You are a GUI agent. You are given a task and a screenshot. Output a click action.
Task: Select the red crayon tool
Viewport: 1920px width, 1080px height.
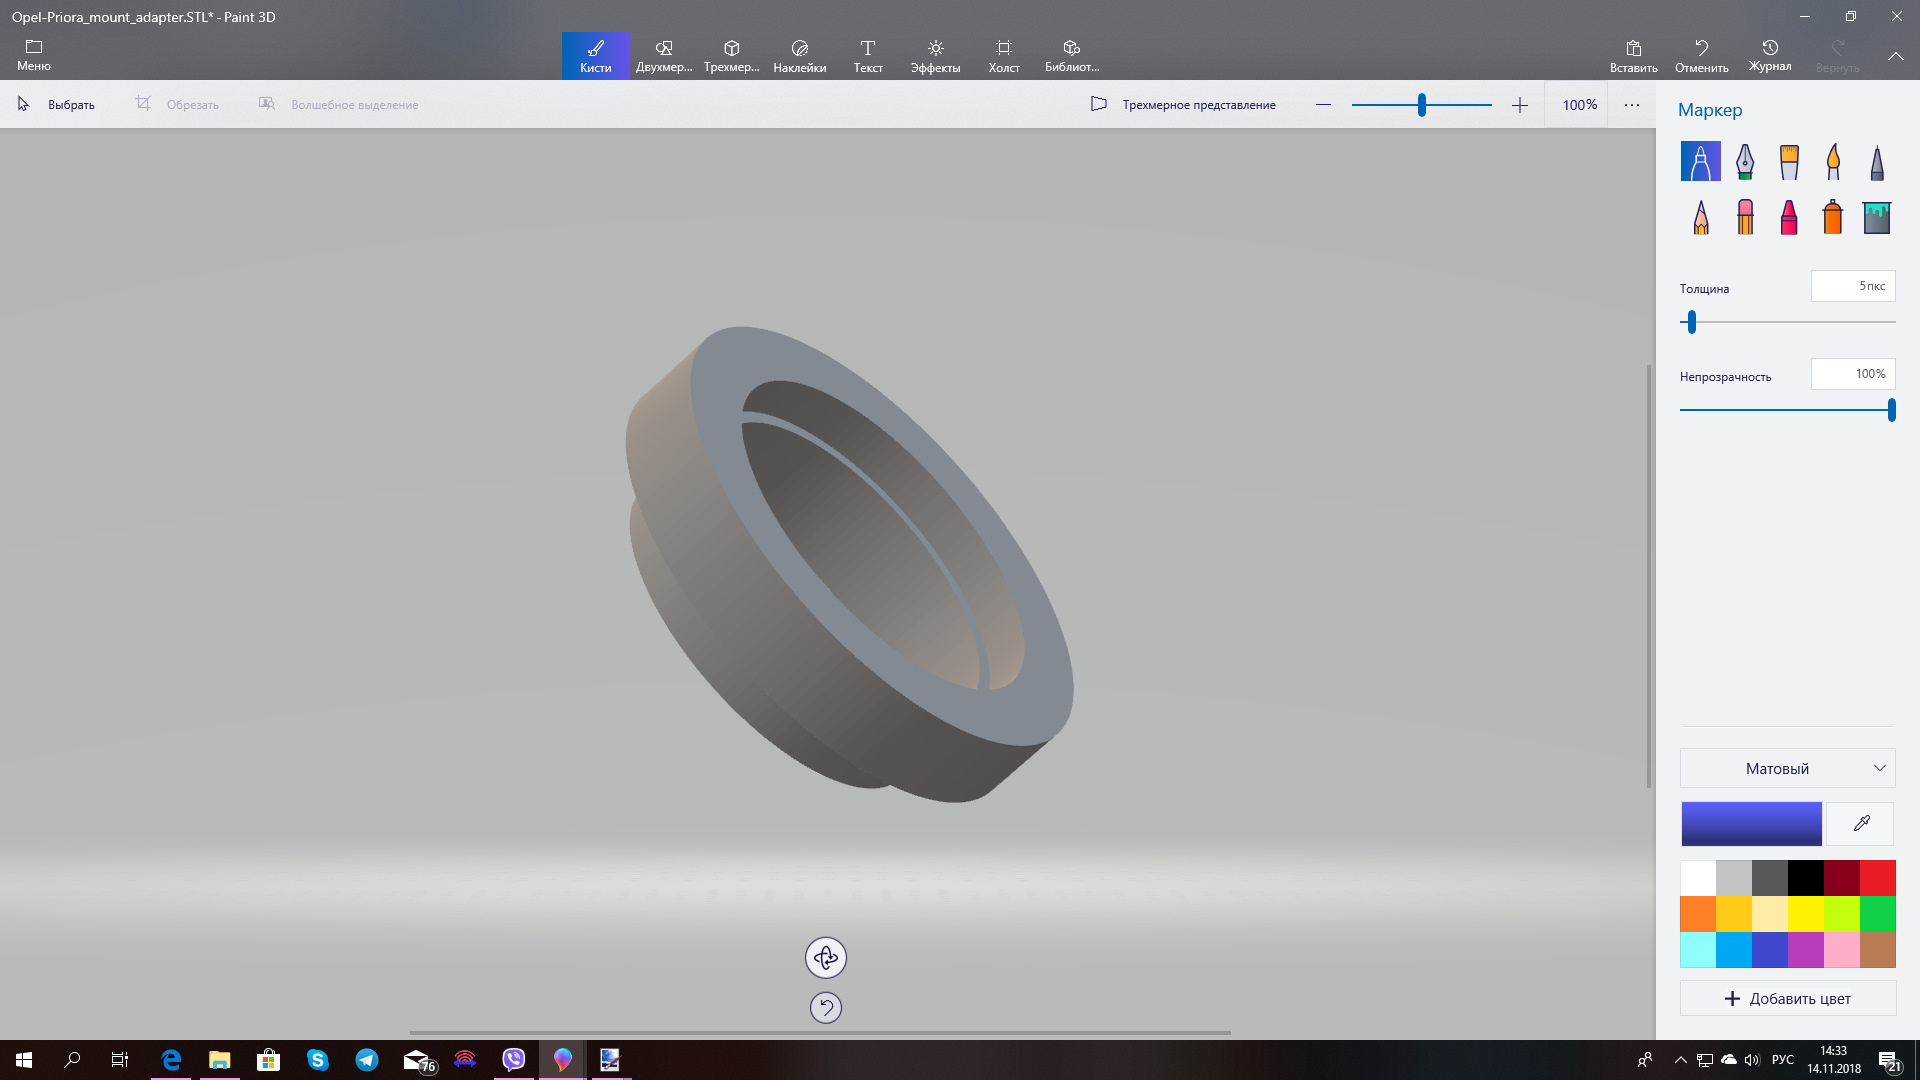(1789, 217)
